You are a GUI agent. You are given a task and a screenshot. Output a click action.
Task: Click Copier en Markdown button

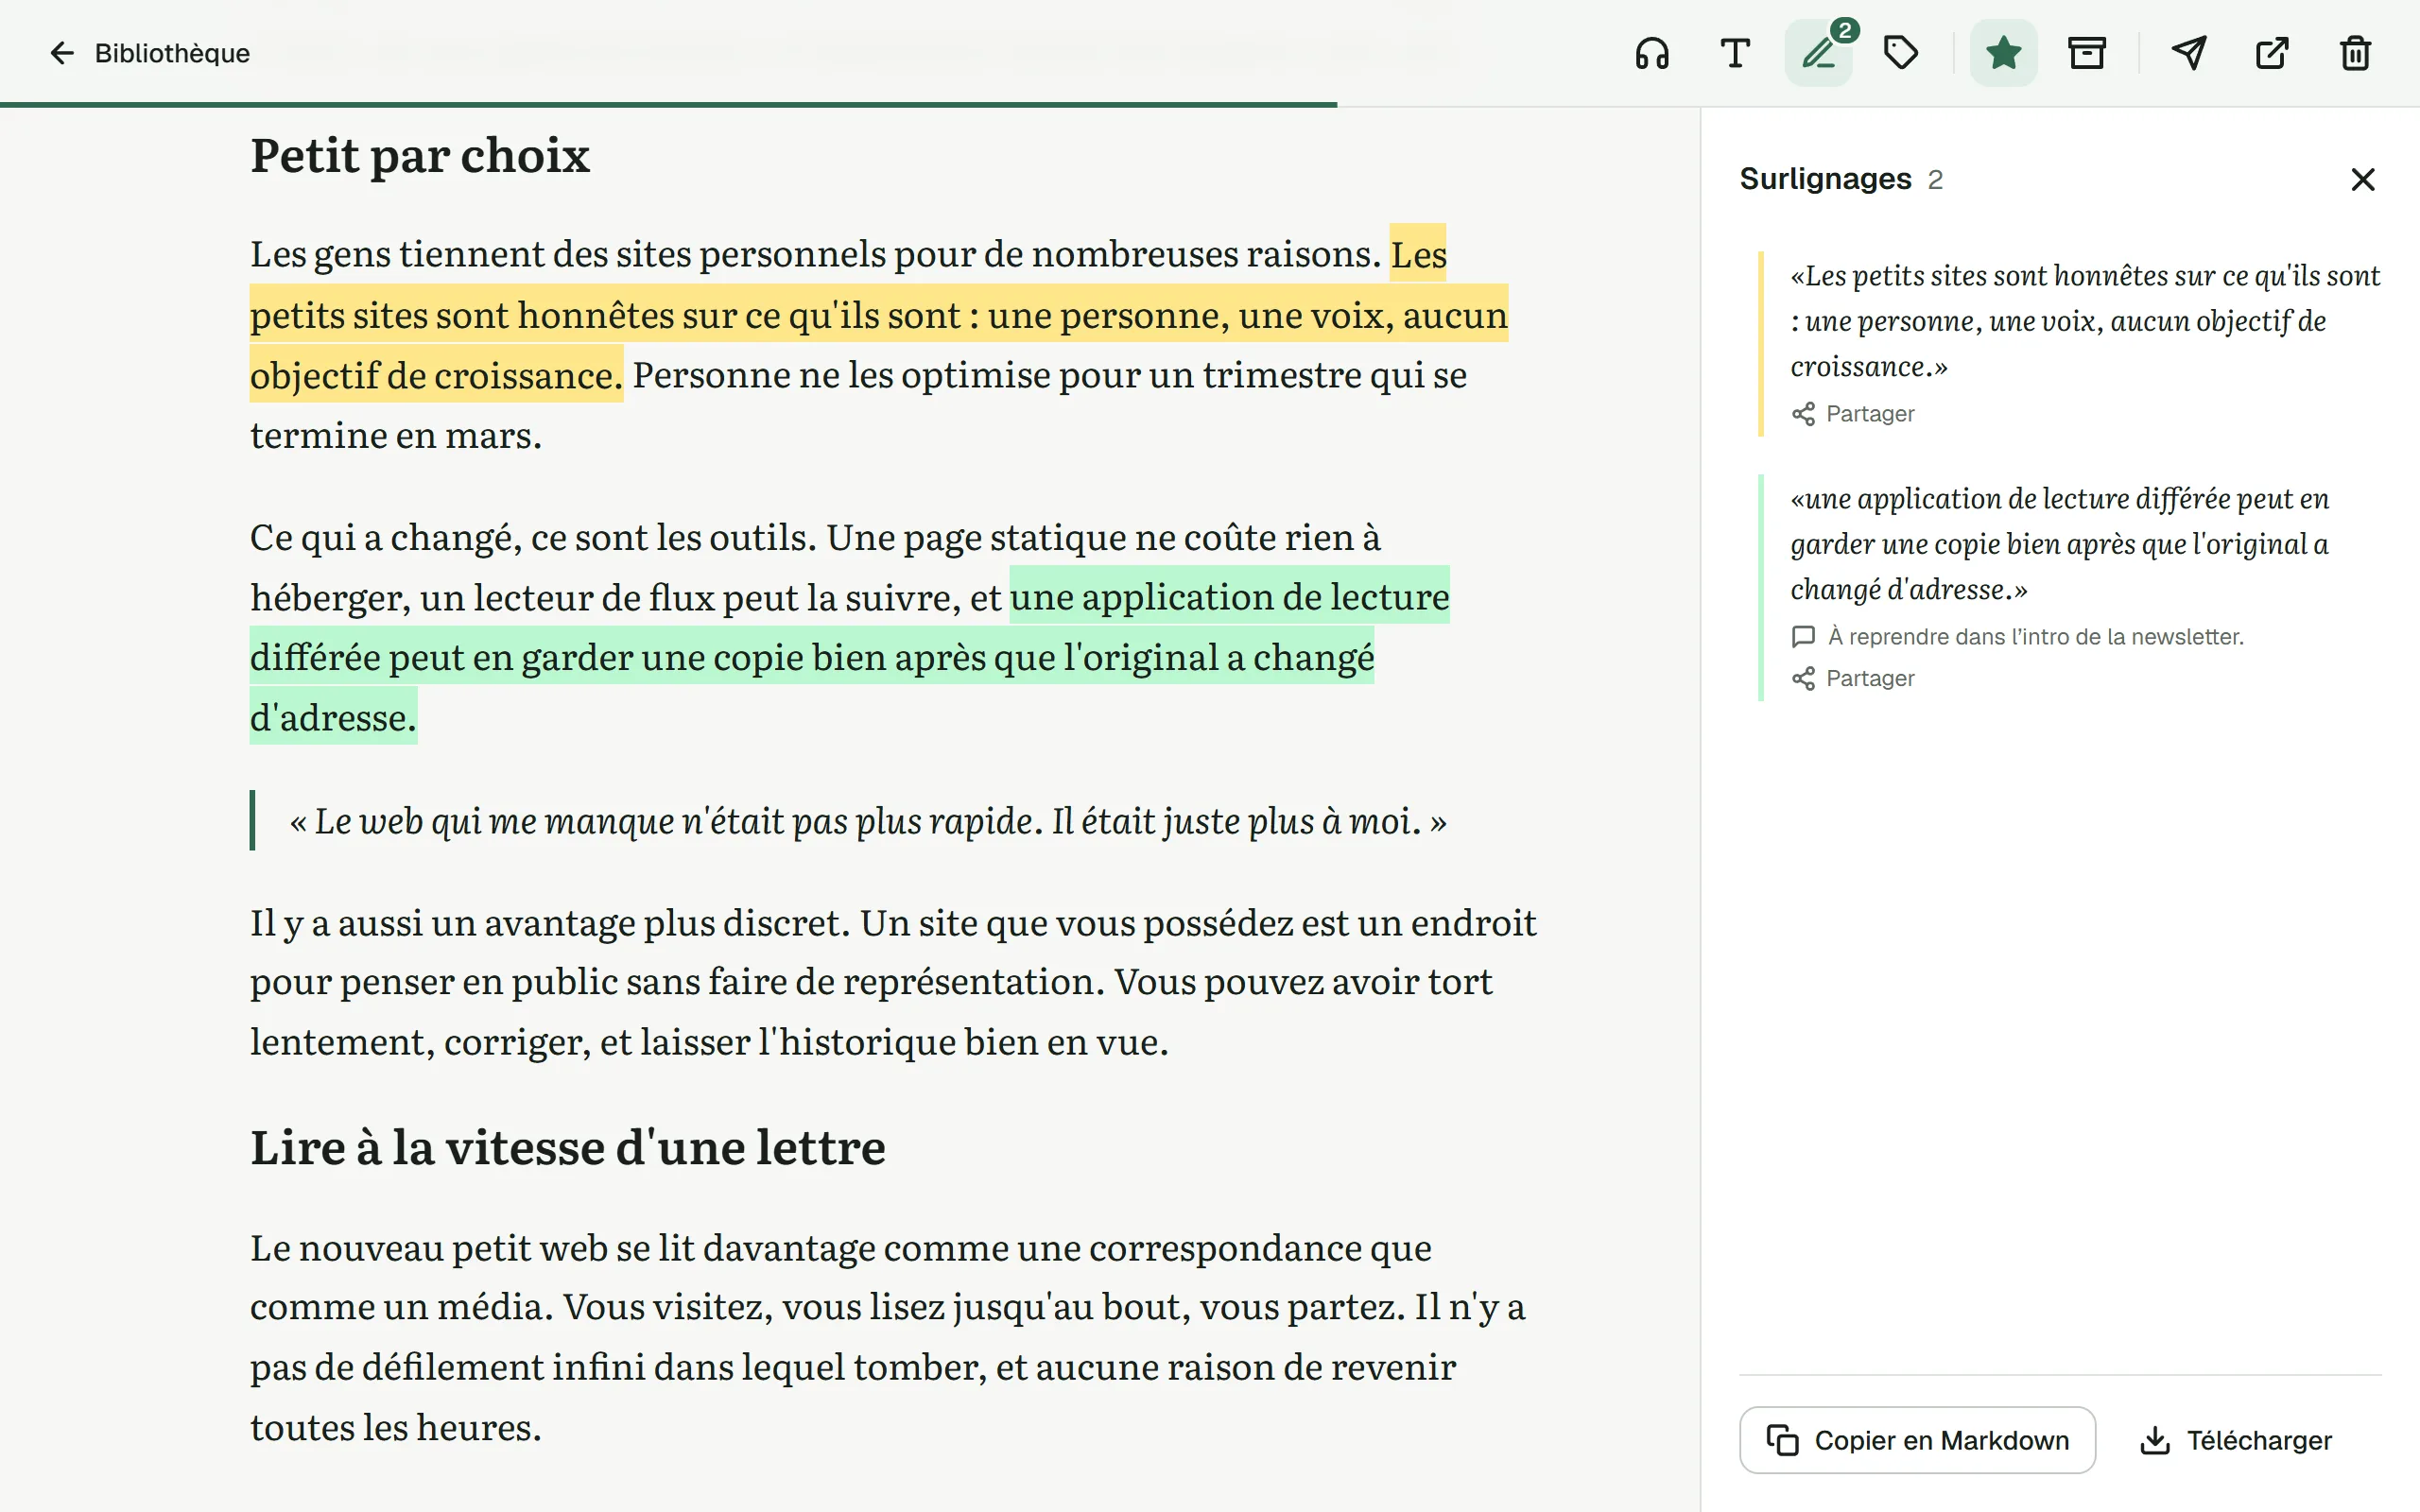pyautogui.click(x=1917, y=1440)
